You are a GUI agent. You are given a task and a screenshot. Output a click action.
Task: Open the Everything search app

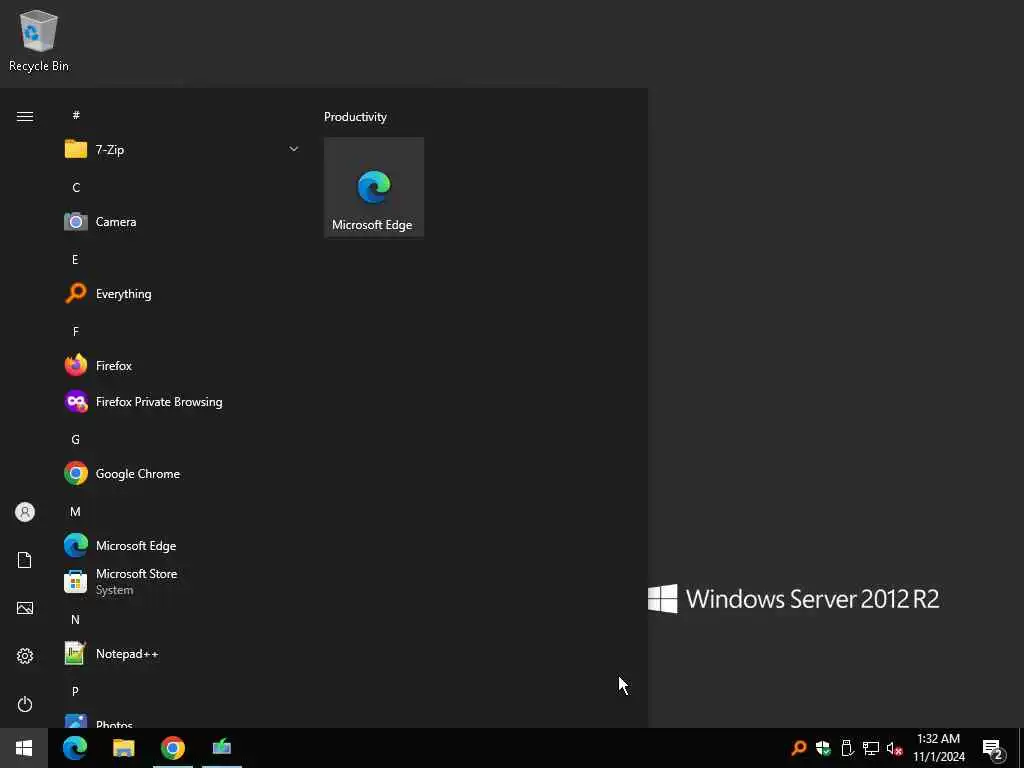tap(182, 293)
